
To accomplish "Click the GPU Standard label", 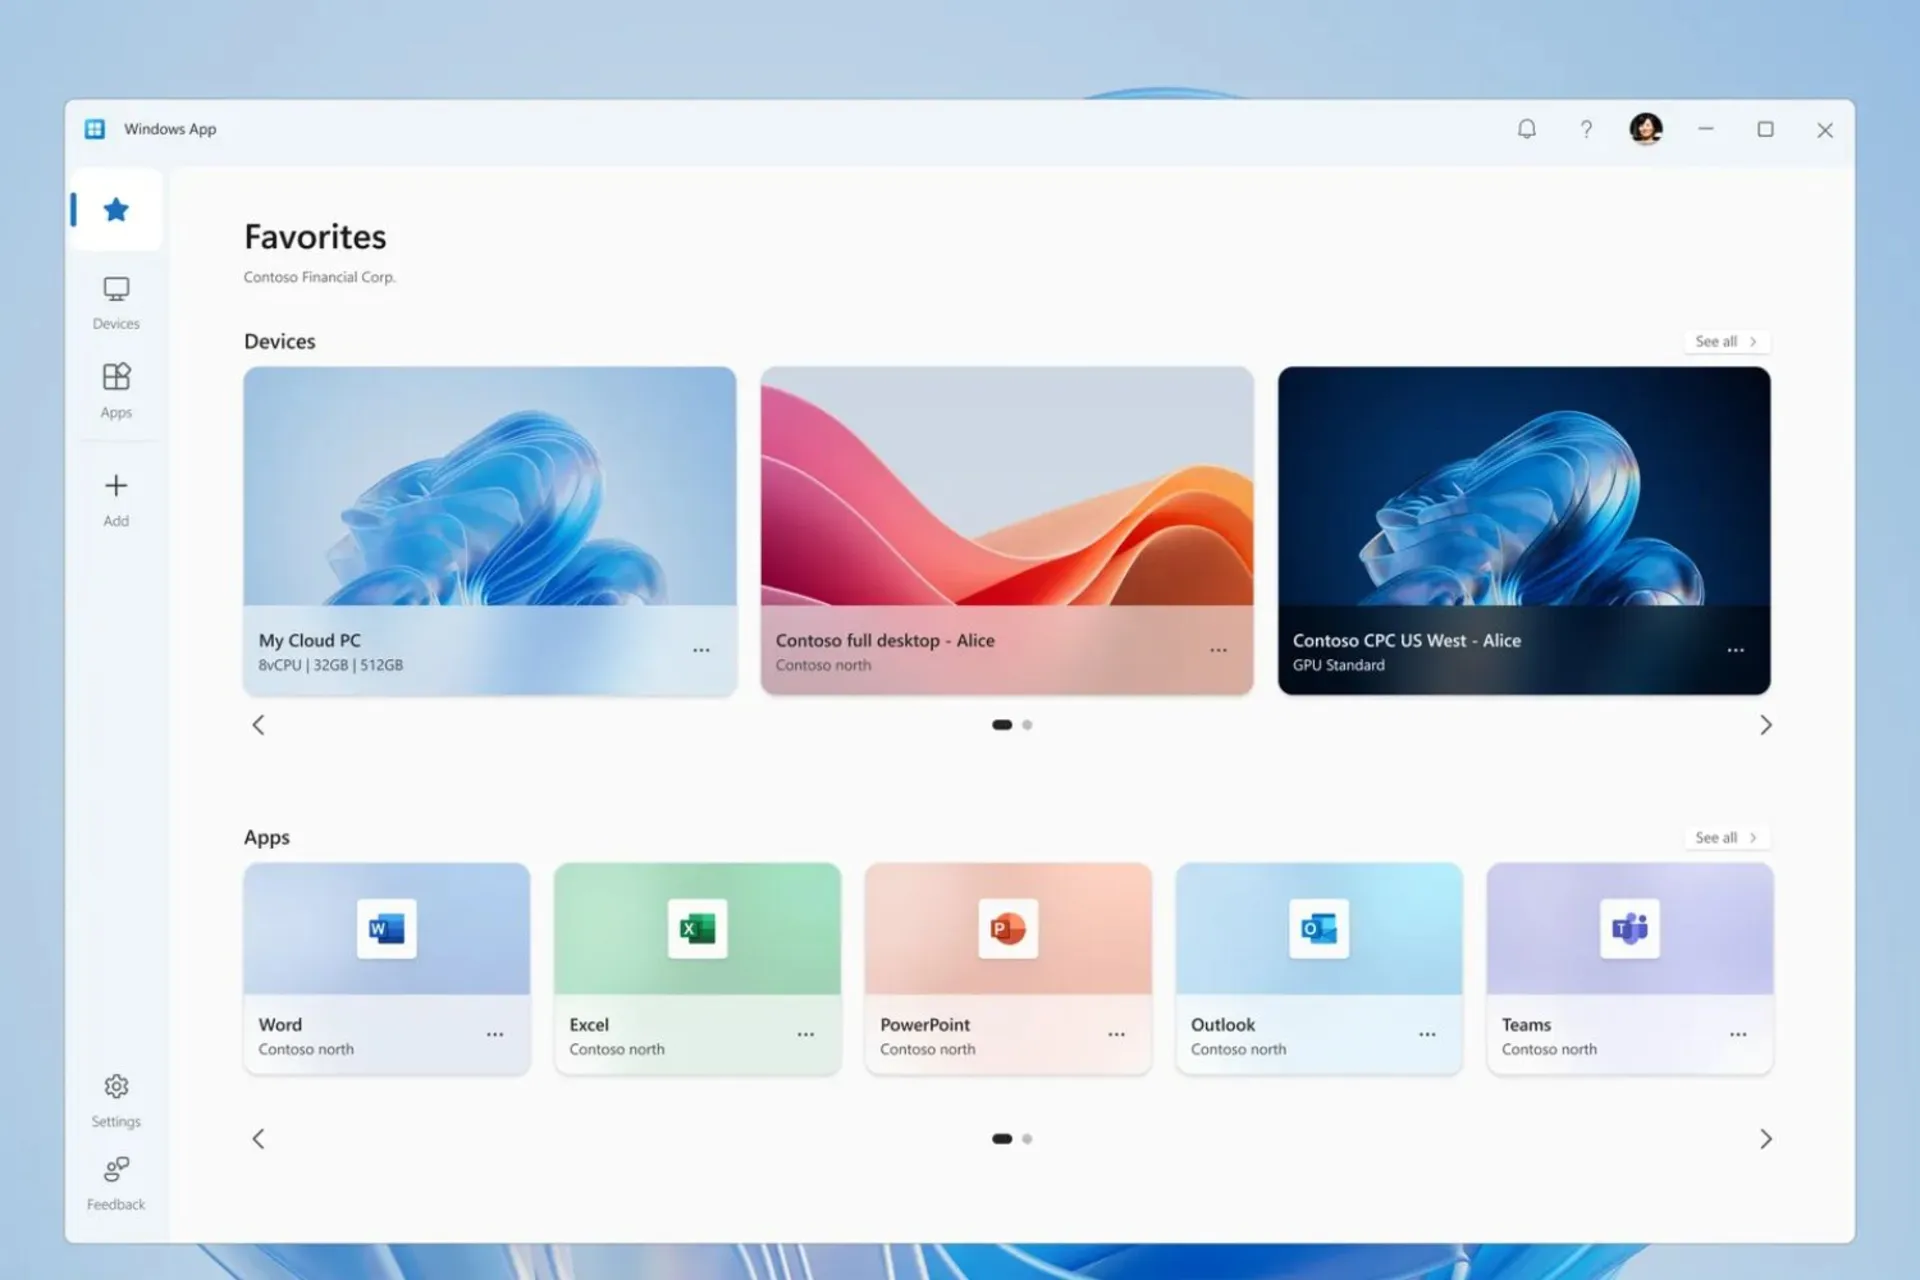I will 1339,665.
